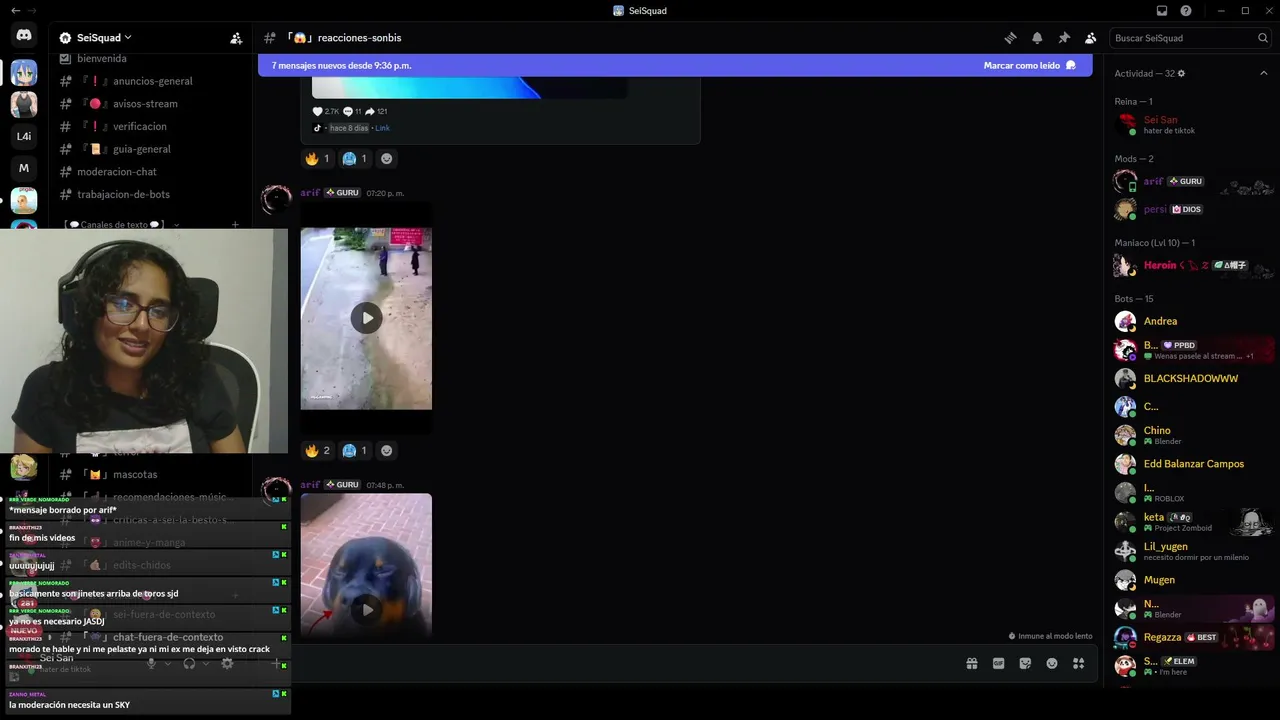Click the search magnifier icon
The height and width of the screenshot is (720, 1280).
1263,38
